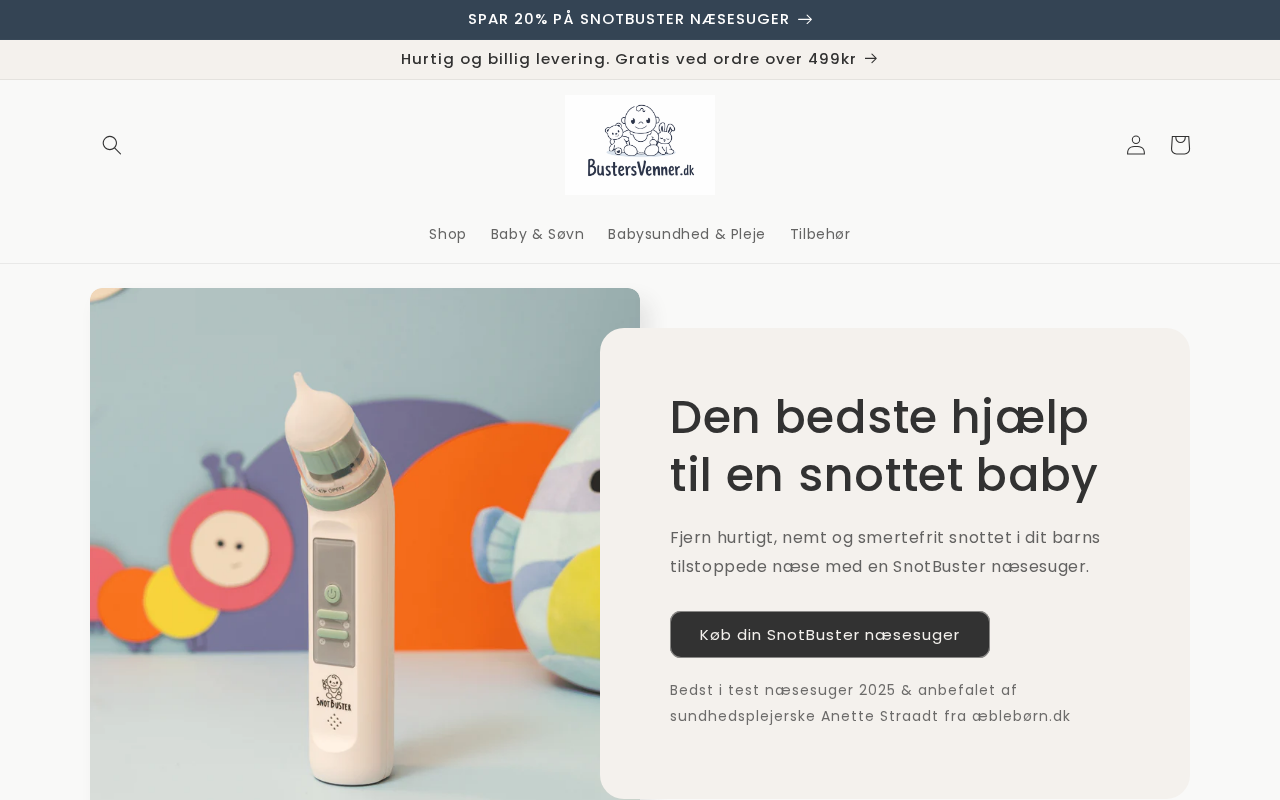This screenshot has height=800, width=1280.
Task: Click the Den bedste hjælp heading
Action: (x=884, y=446)
